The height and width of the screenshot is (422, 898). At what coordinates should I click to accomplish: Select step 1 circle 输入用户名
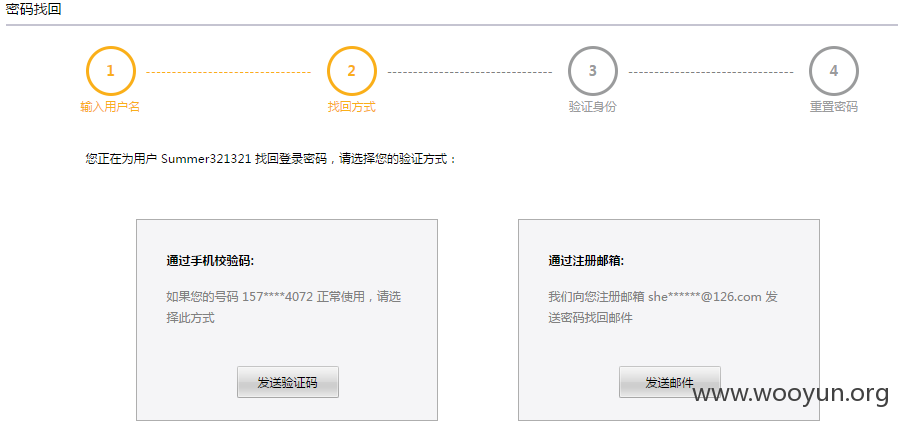pos(111,71)
